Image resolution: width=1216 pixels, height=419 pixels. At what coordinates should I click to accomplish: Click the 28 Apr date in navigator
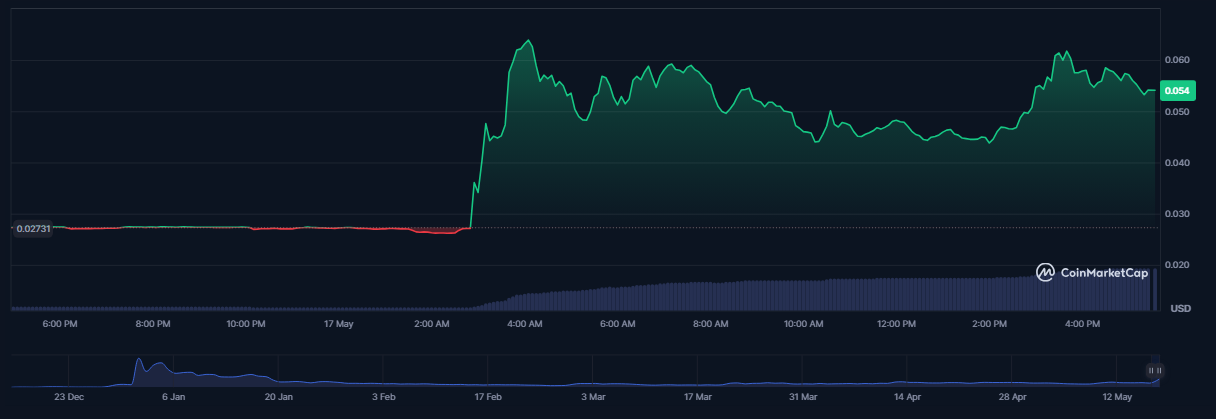point(1013,397)
